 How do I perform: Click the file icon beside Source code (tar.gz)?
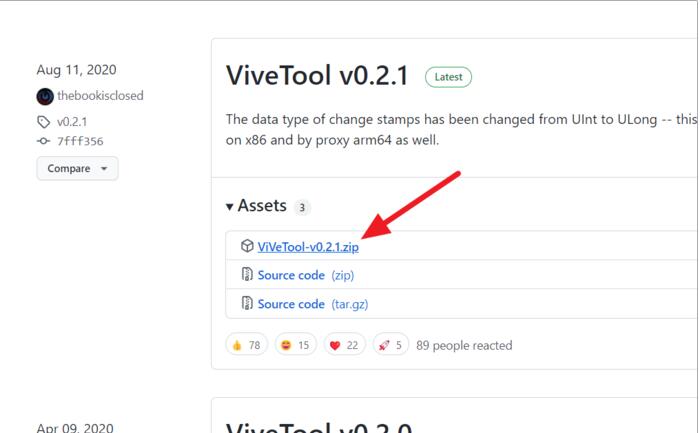[x=247, y=303]
